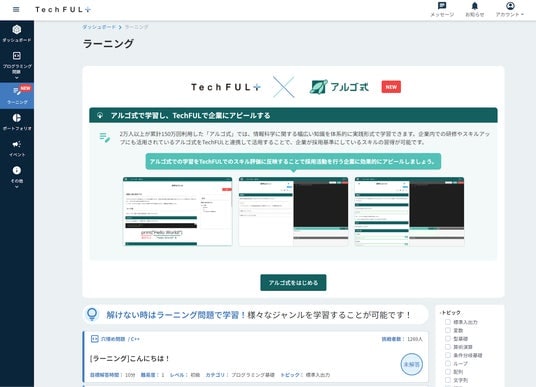Follow the ダッシュボード breadcrumb link
The image size is (536, 387).
pos(99,27)
